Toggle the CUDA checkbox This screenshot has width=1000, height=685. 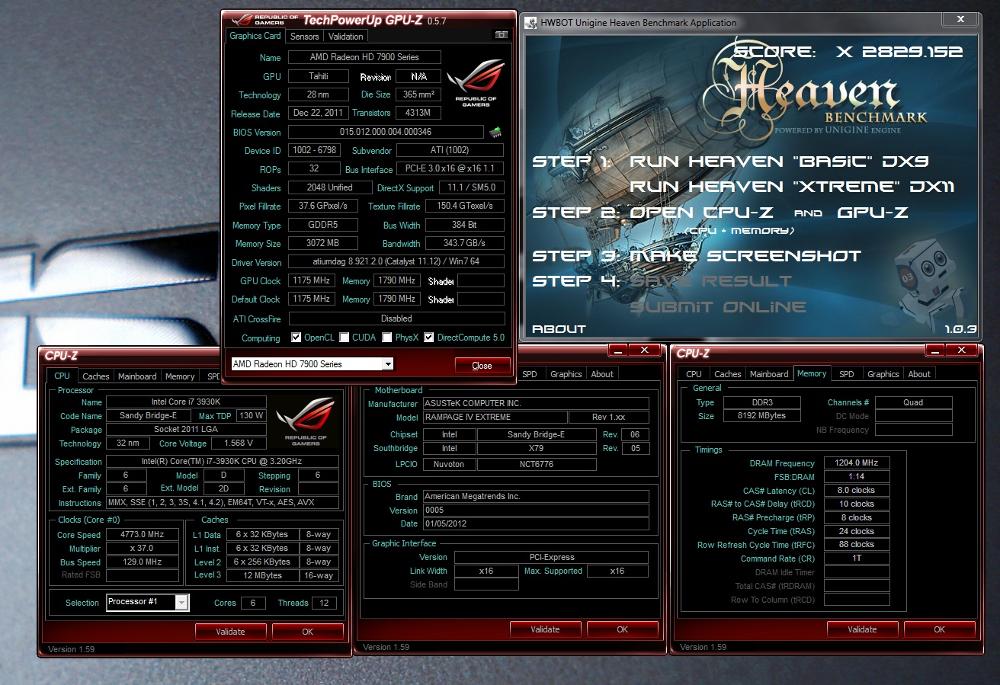click(x=344, y=337)
